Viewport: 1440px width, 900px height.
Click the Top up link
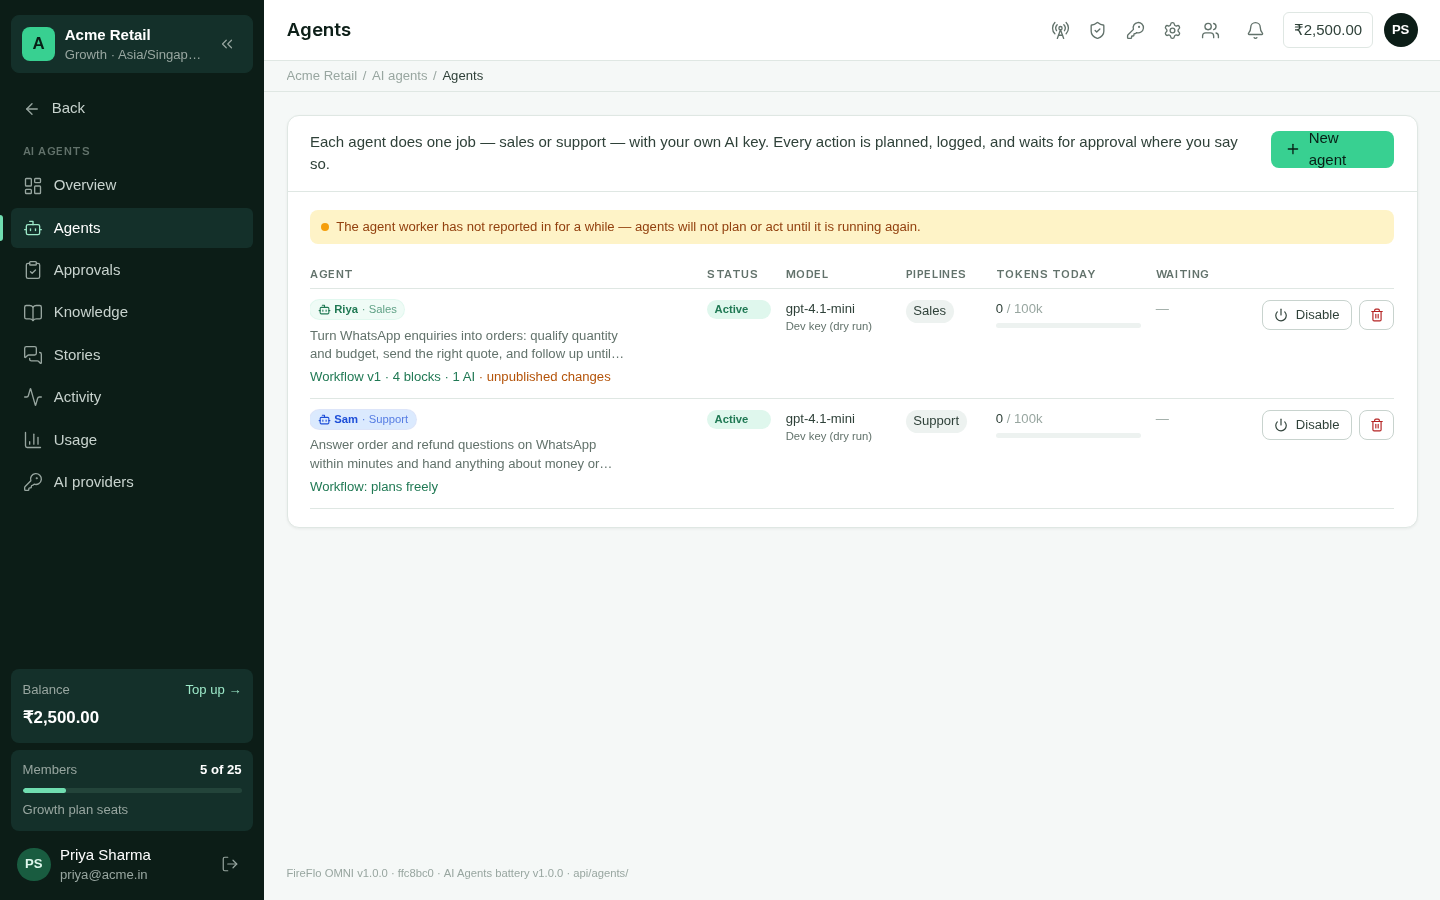[213, 690]
